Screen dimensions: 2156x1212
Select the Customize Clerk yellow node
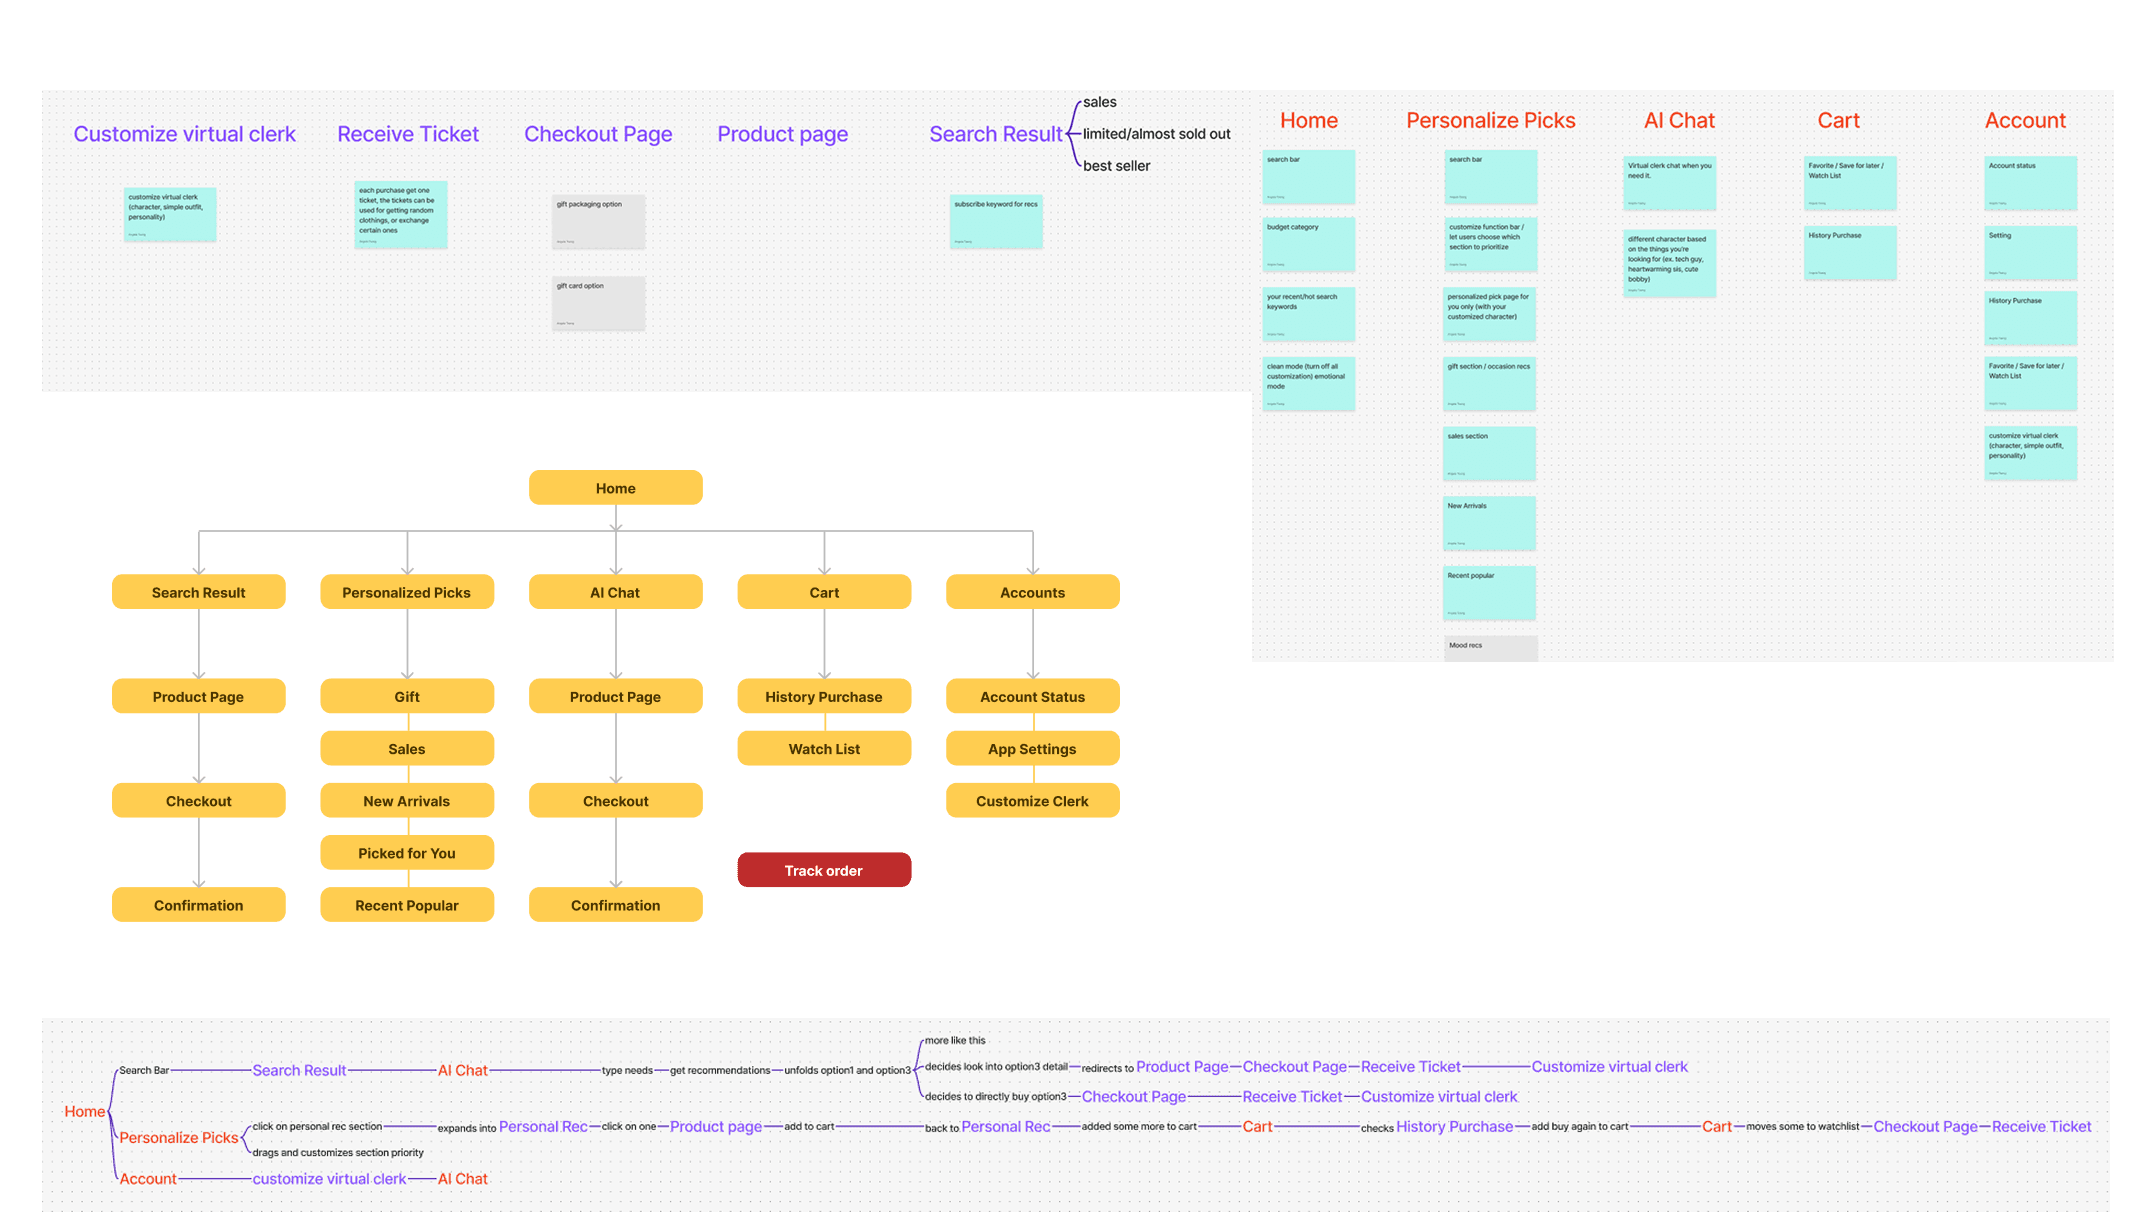(x=1032, y=800)
